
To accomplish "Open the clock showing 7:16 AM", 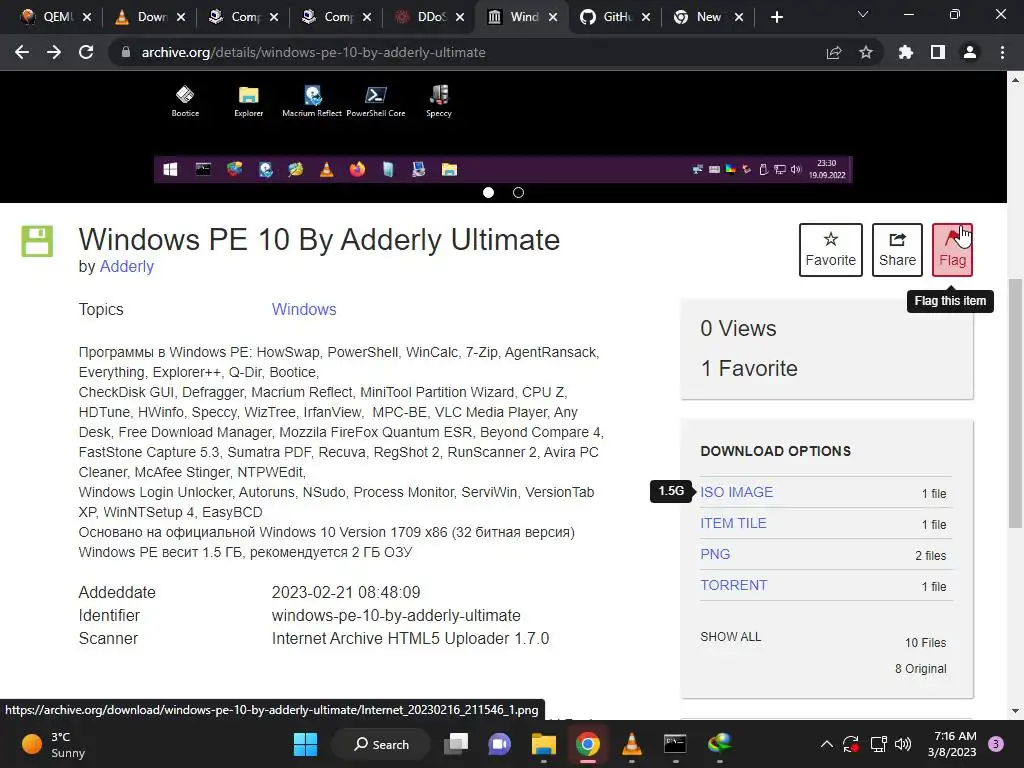I will (x=952, y=744).
